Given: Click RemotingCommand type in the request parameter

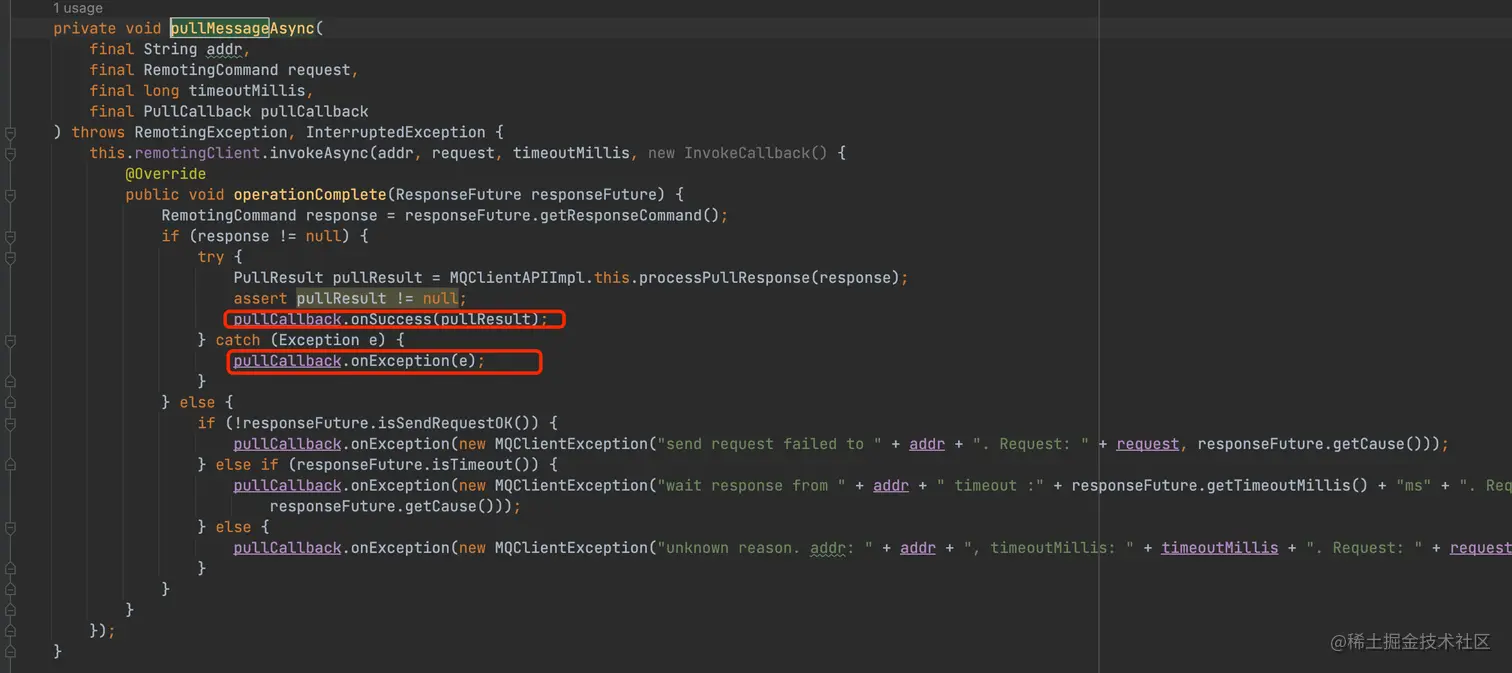Looking at the screenshot, I should click(211, 70).
